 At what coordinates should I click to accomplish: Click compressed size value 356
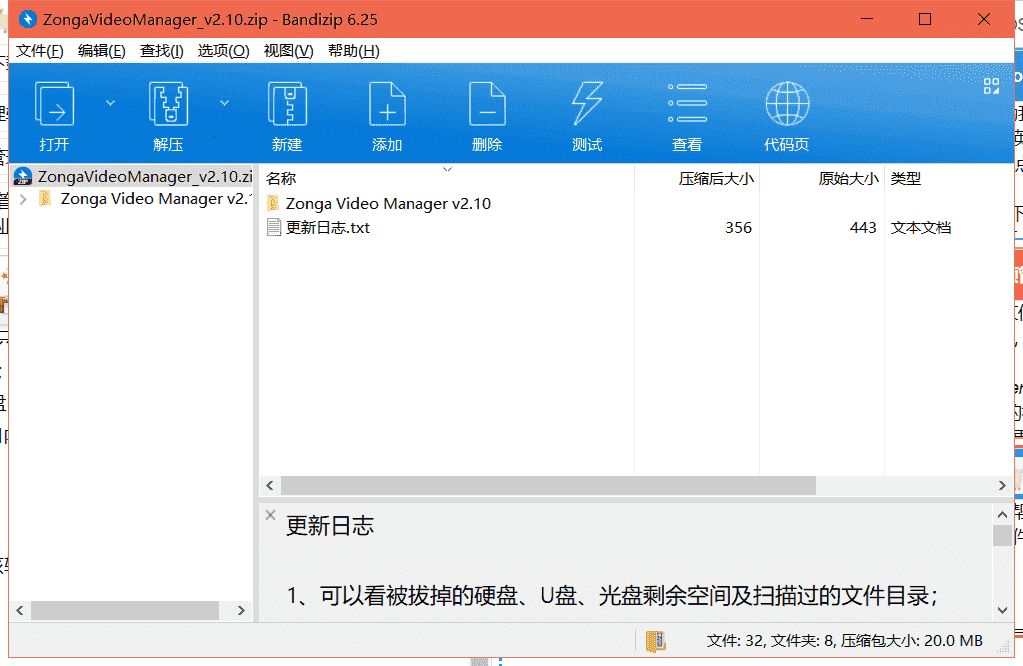pos(739,228)
